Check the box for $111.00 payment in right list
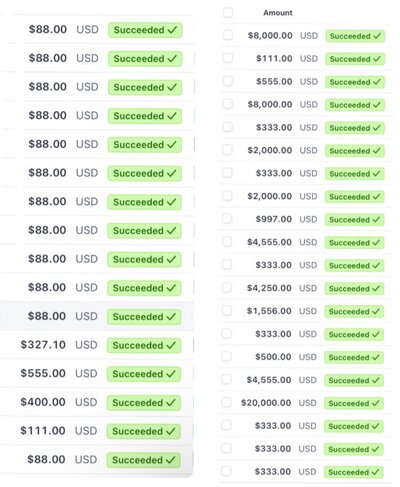 [228, 58]
